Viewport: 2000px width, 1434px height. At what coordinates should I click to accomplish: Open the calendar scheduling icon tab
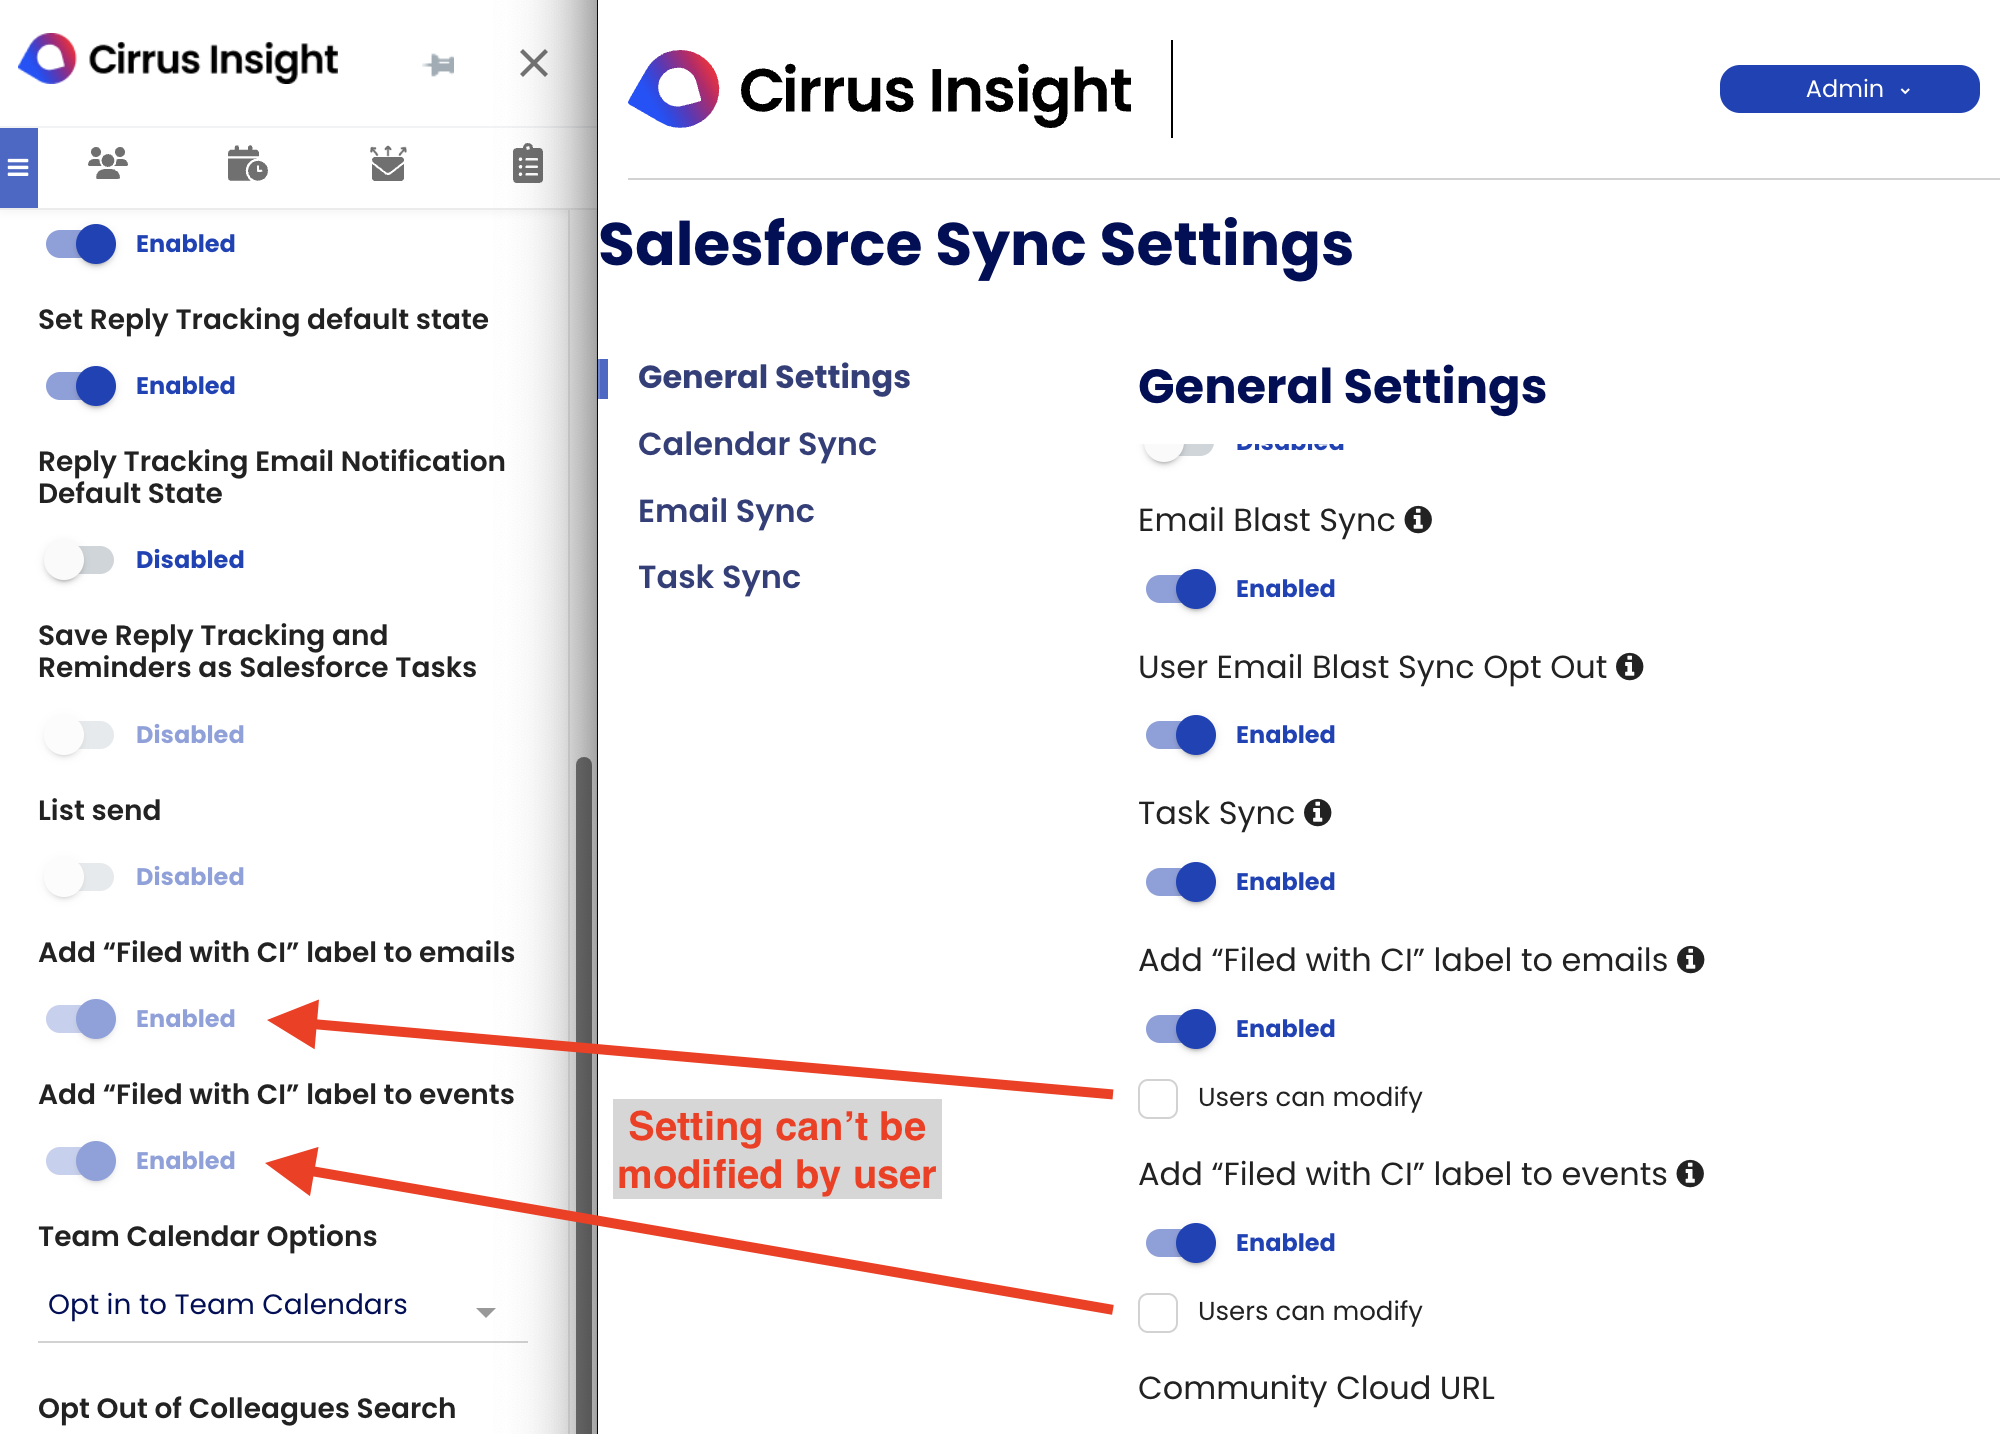click(247, 164)
